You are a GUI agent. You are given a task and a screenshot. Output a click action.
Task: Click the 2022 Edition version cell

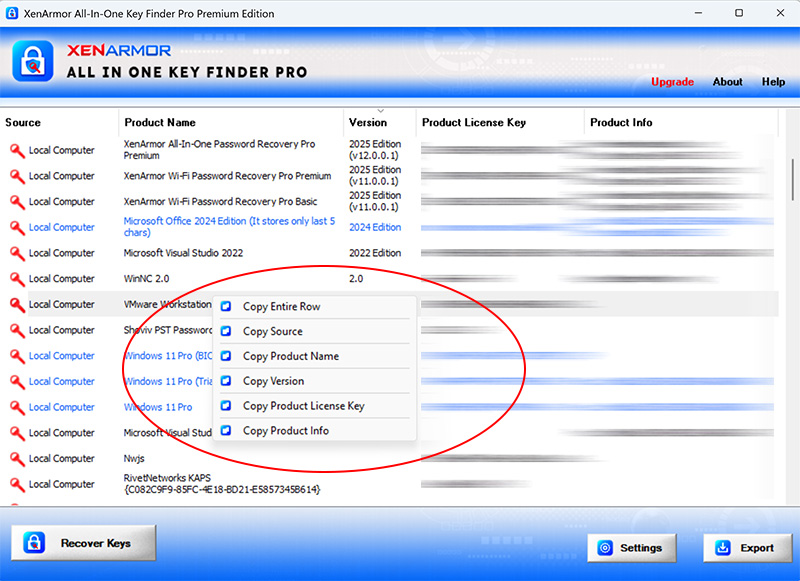[375, 253]
